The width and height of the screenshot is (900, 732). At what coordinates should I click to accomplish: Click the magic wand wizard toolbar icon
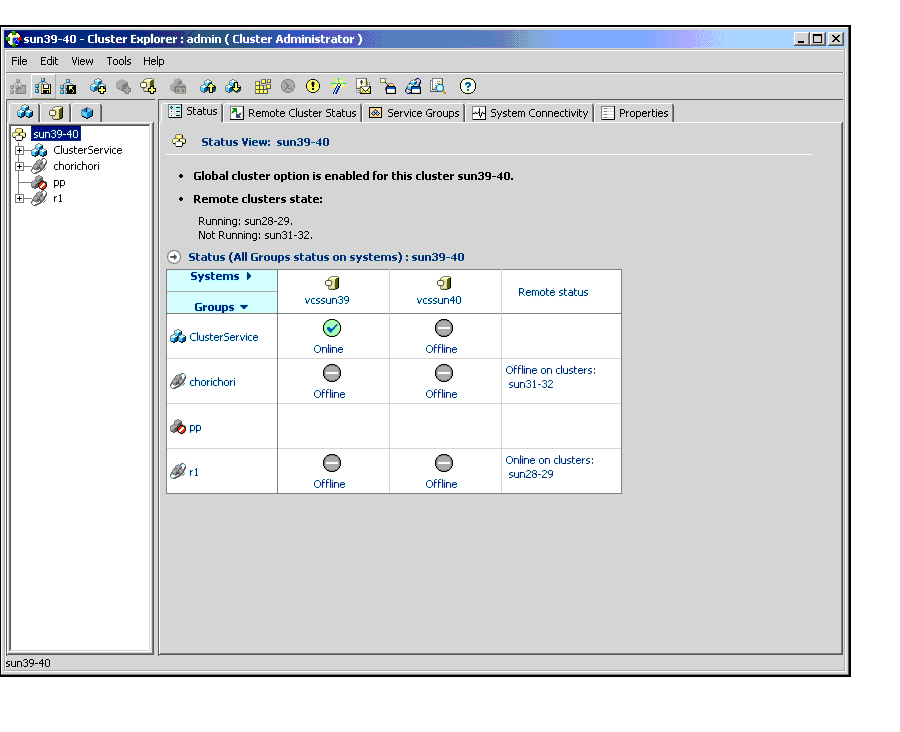[x=338, y=86]
